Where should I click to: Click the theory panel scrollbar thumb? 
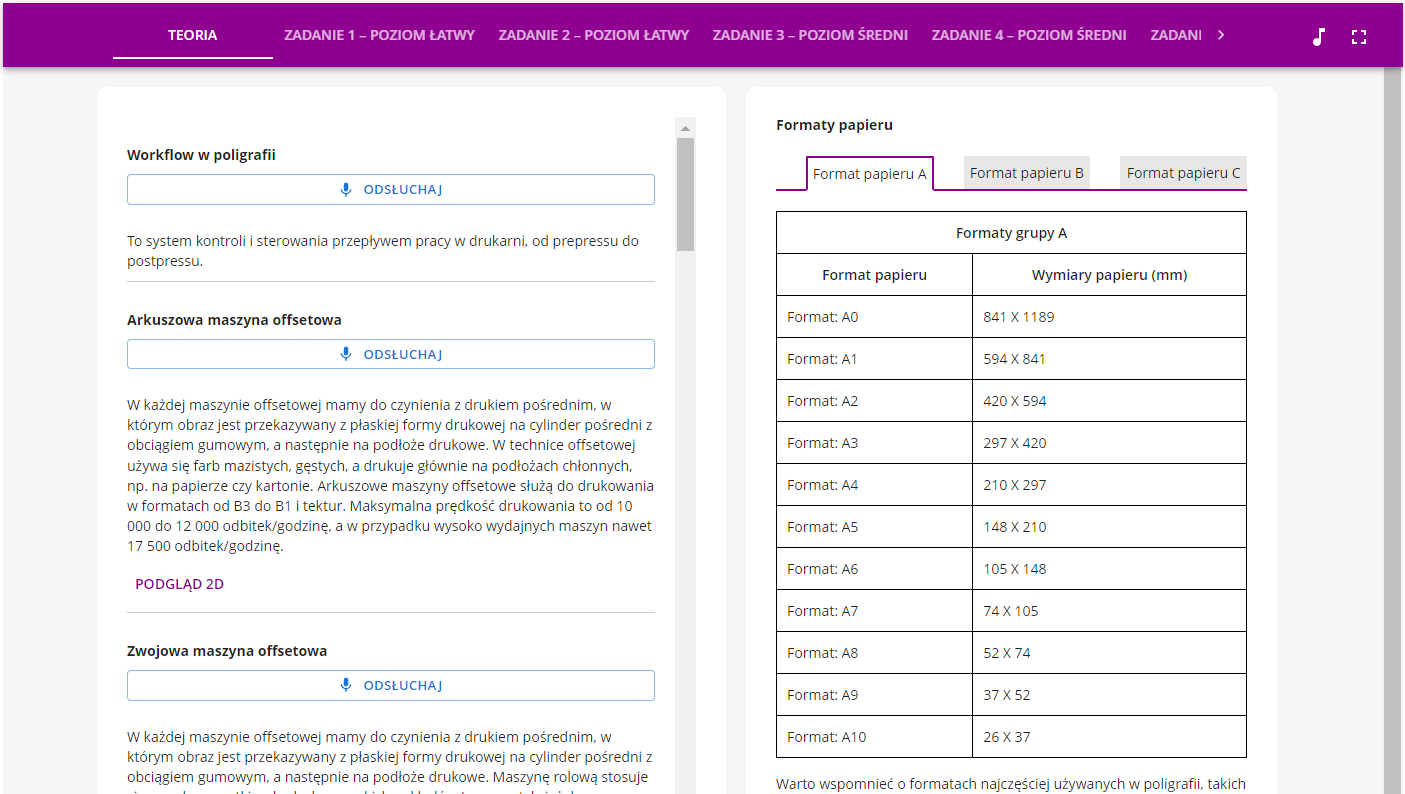click(x=685, y=193)
